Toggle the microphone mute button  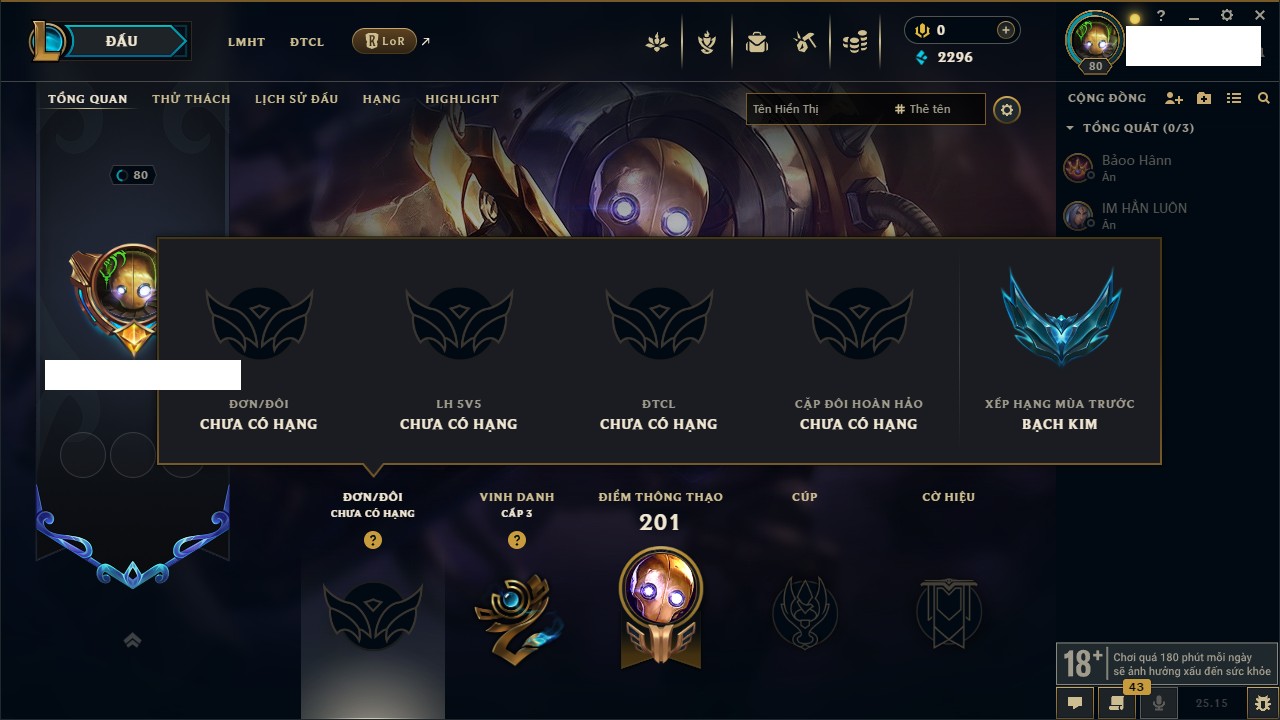point(1159,703)
